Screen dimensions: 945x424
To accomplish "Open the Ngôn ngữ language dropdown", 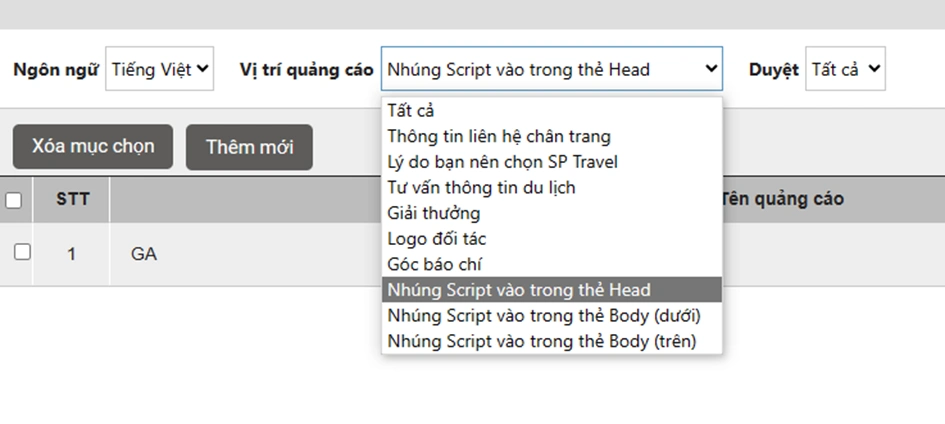I will pyautogui.click(x=159, y=69).
